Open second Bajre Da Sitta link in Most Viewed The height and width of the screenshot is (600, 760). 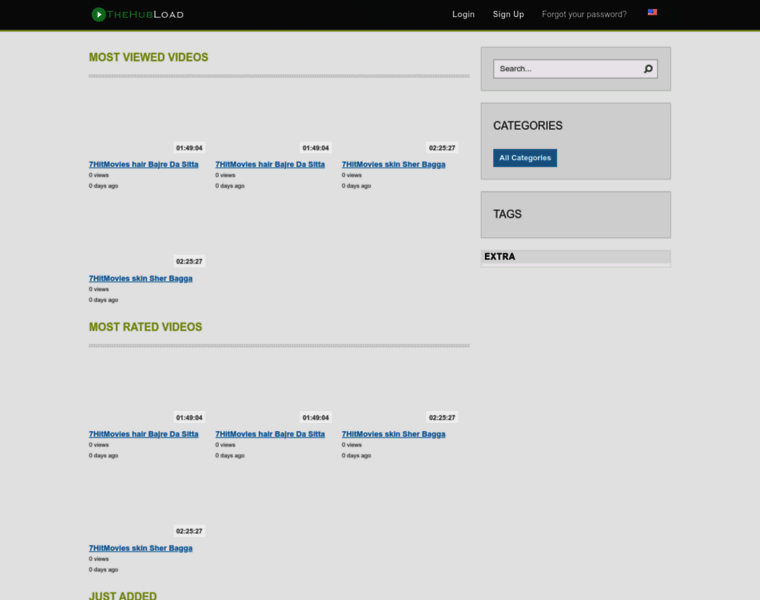tap(270, 164)
